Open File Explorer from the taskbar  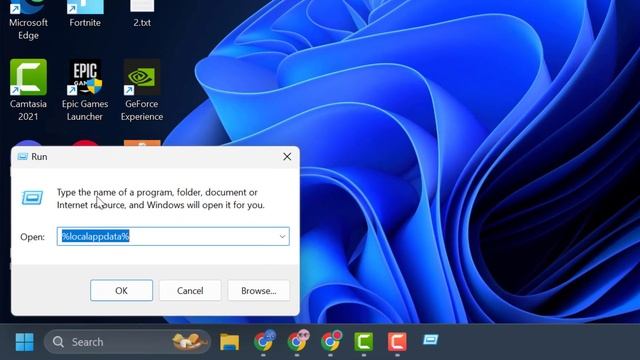tap(229, 342)
